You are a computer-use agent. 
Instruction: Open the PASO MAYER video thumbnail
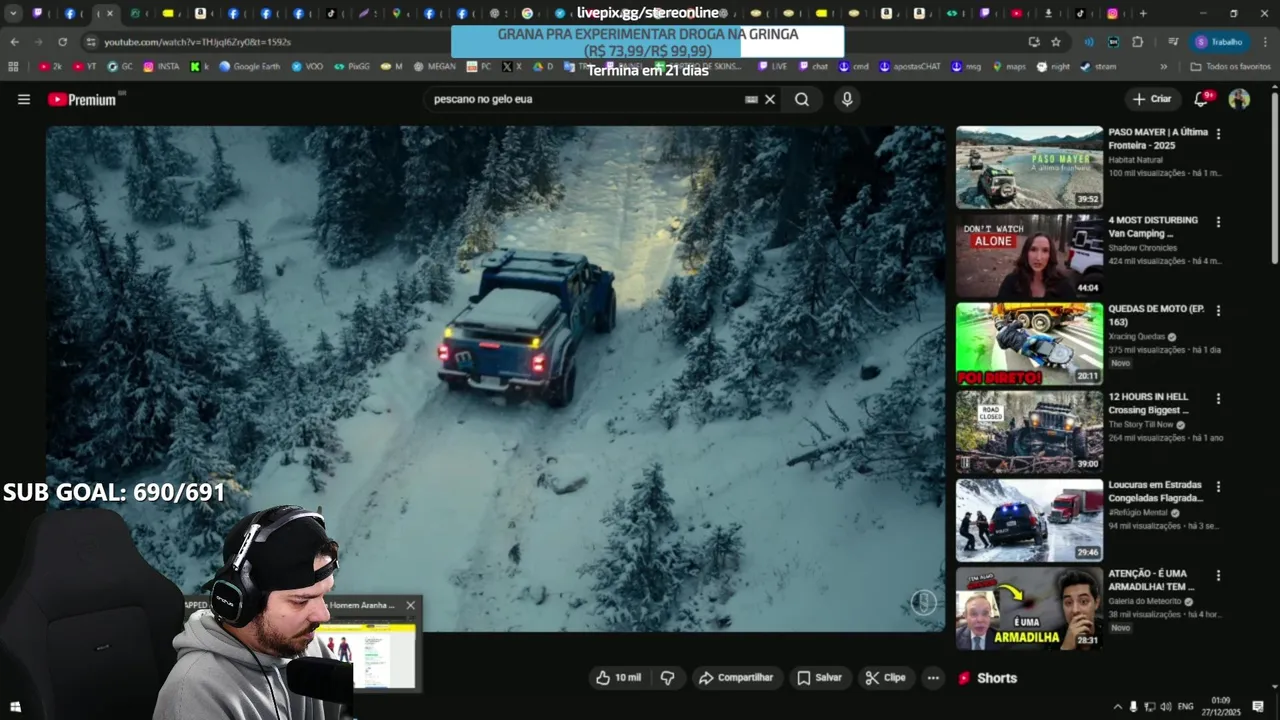[x=1029, y=167]
